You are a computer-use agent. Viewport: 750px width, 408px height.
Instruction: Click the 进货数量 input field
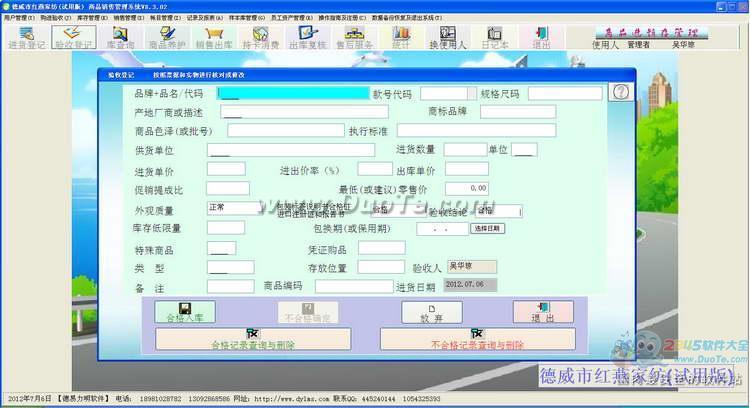click(x=464, y=150)
